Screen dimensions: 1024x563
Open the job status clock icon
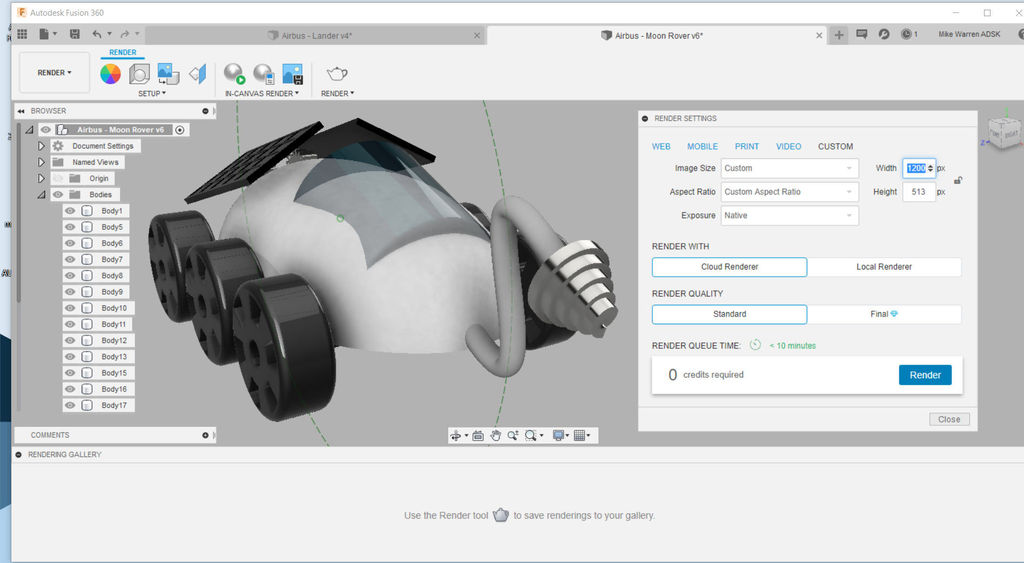pyautogui.click(x=906, y=34)
